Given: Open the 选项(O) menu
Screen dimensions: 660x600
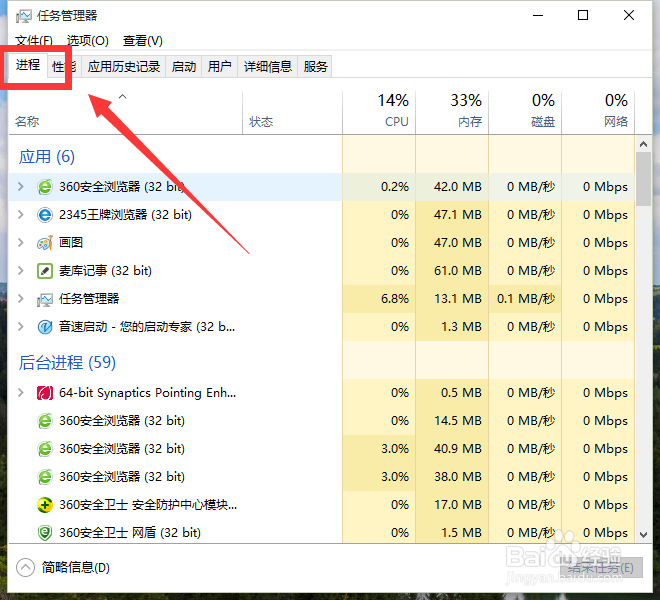Looking at the screenshot, I should coord(88,41).
